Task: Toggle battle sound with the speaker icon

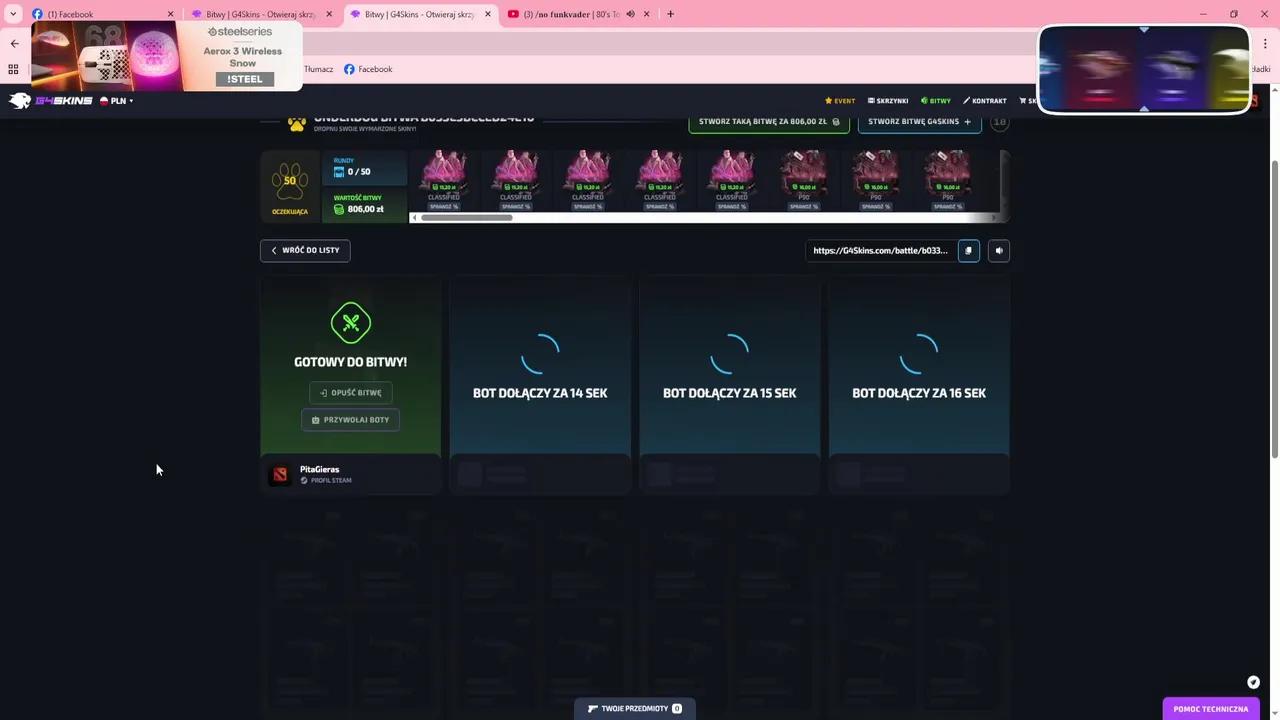Action: click(x=998, y=250)
